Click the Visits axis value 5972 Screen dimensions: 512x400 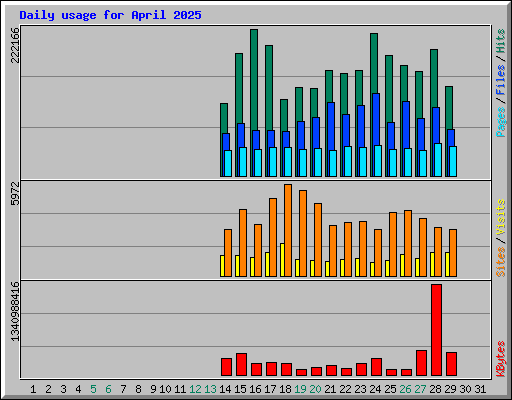point(15,193)
